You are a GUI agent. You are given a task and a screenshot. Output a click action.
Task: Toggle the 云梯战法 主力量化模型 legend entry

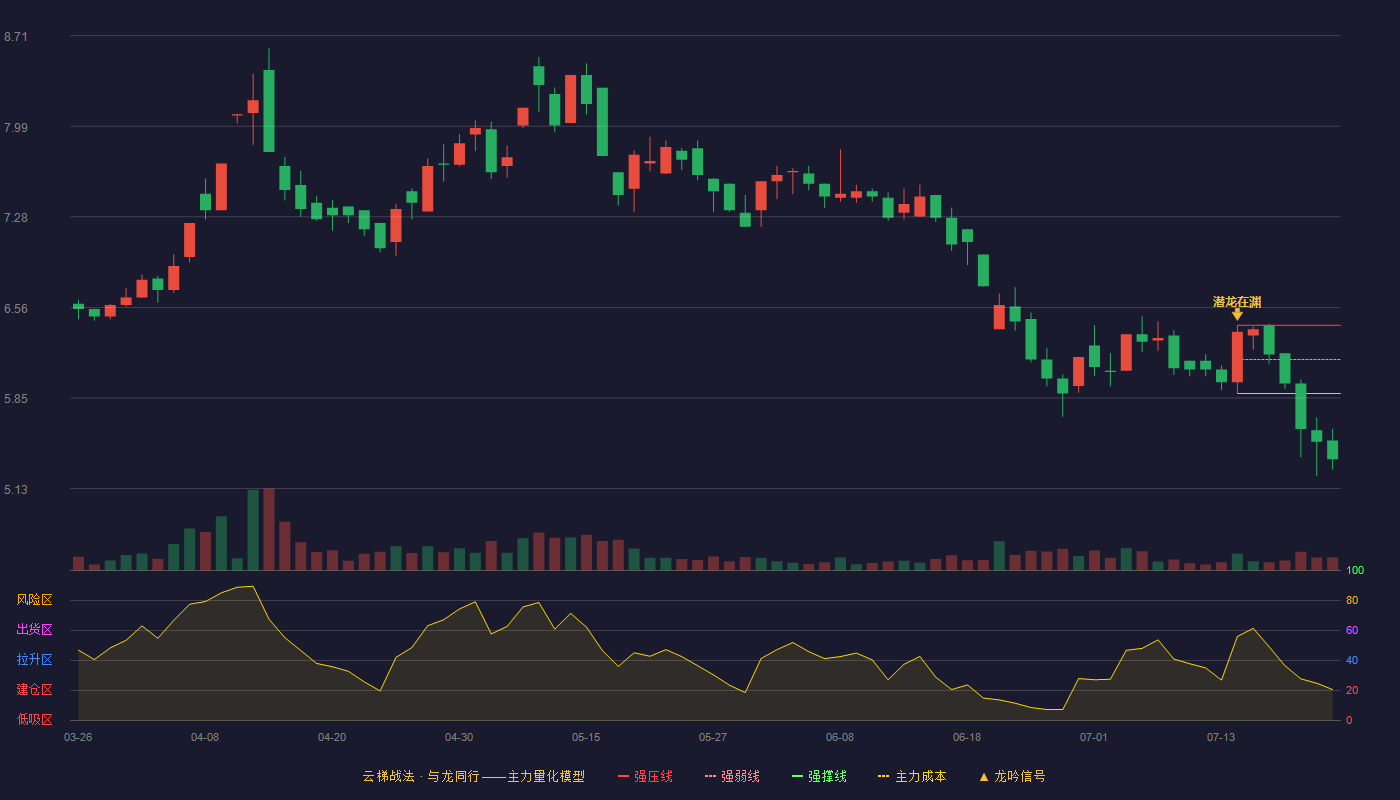click(x=473, y=776)
